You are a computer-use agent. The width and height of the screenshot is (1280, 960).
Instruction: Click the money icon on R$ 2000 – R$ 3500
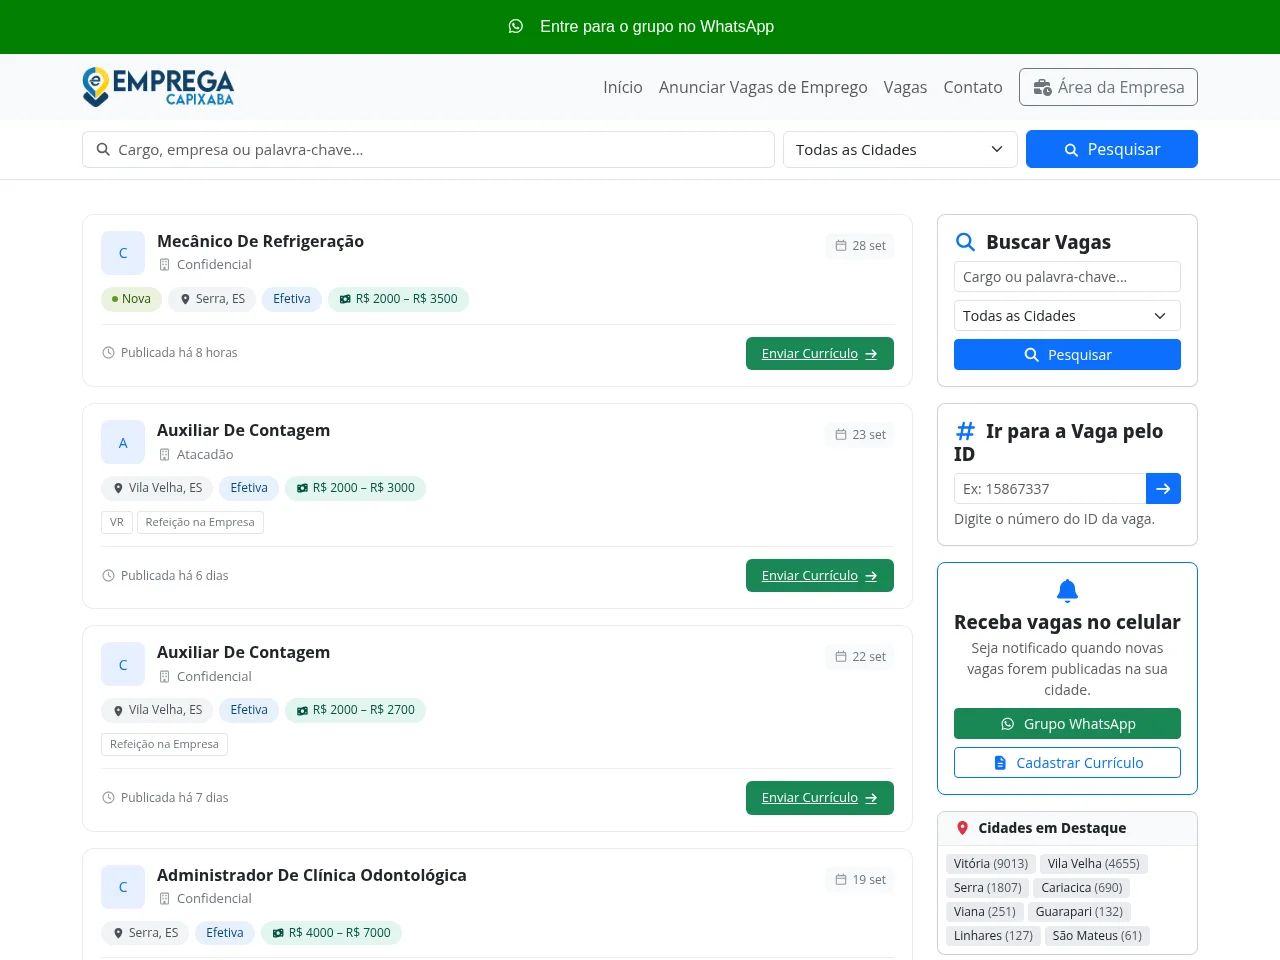point(345,299)
